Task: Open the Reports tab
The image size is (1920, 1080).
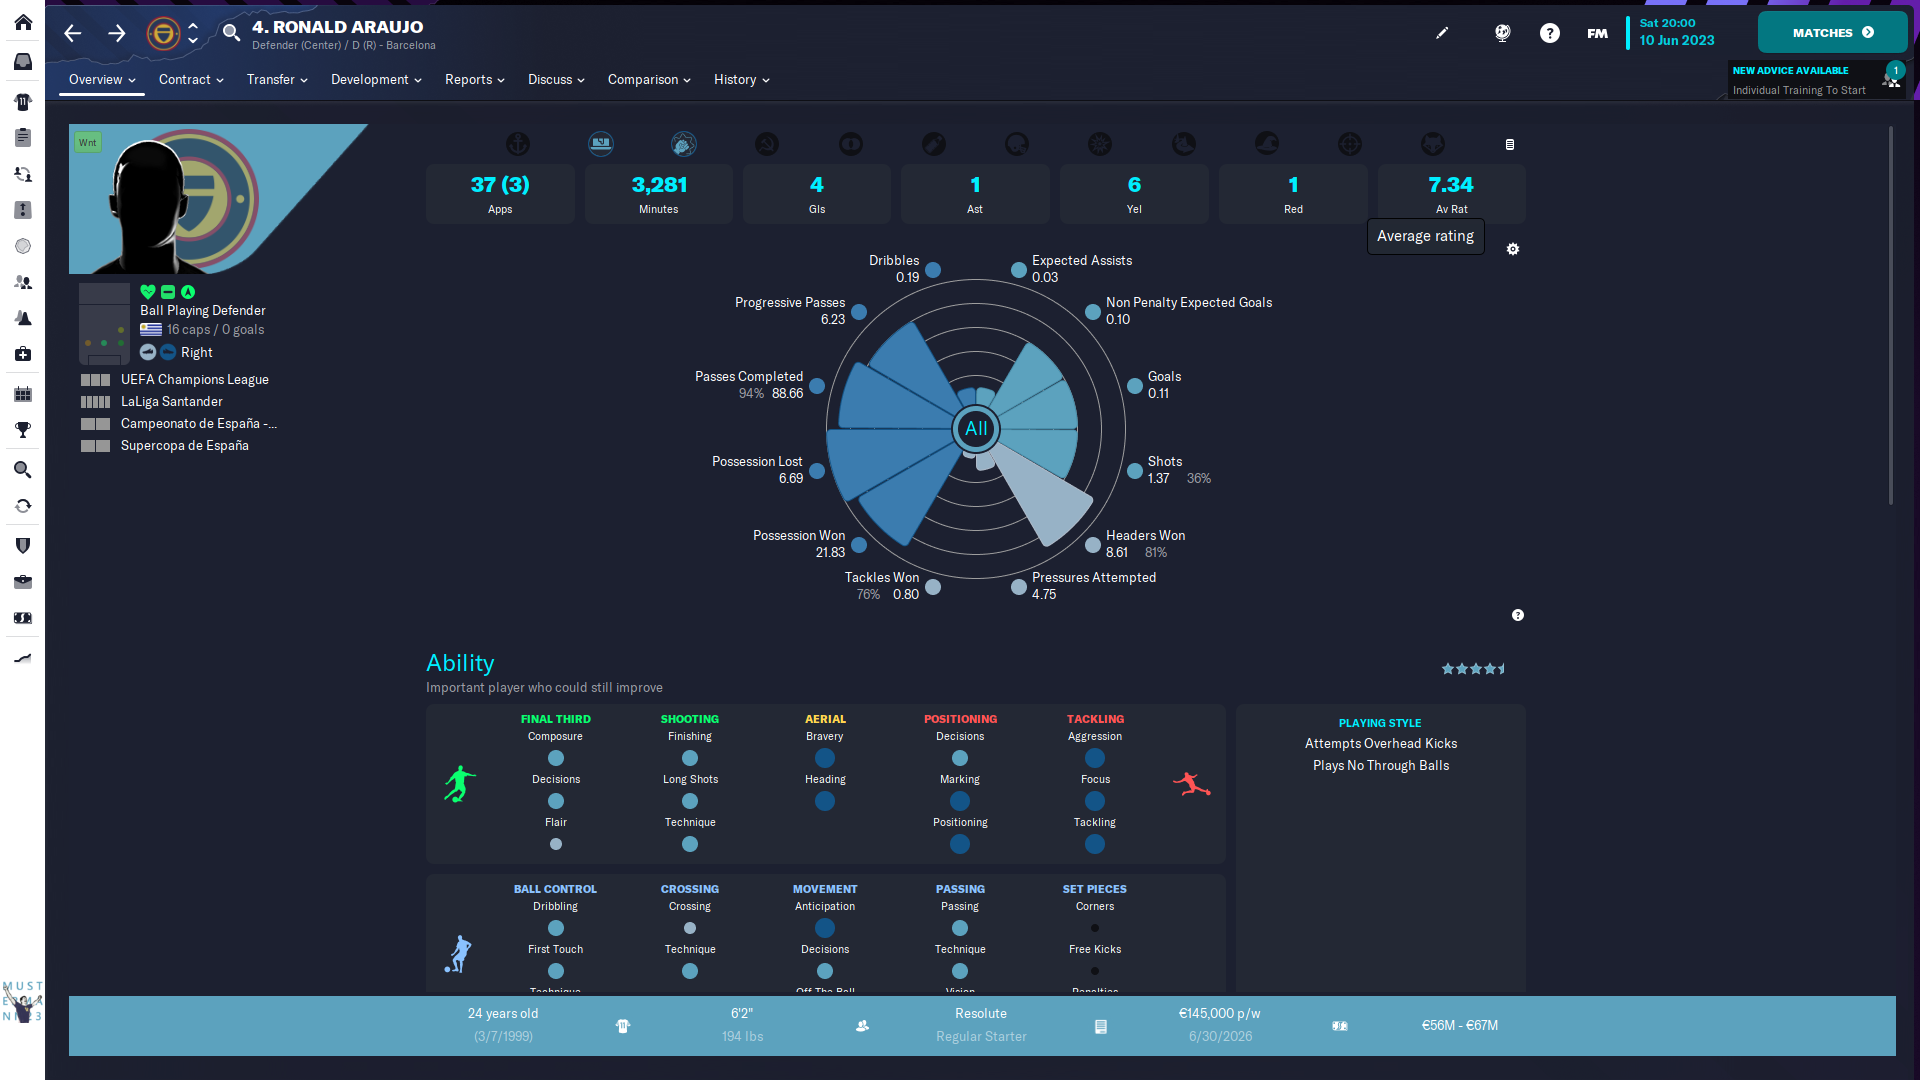Action: [474, 80]
